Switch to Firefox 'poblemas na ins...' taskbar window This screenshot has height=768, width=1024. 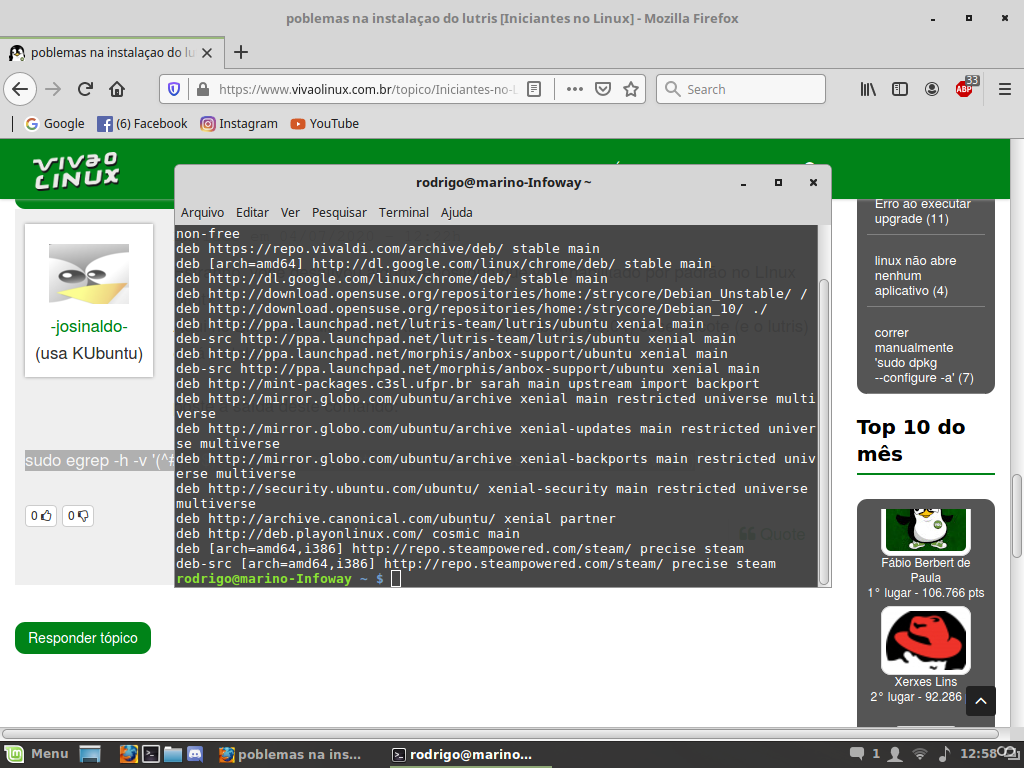click(290, 754)
